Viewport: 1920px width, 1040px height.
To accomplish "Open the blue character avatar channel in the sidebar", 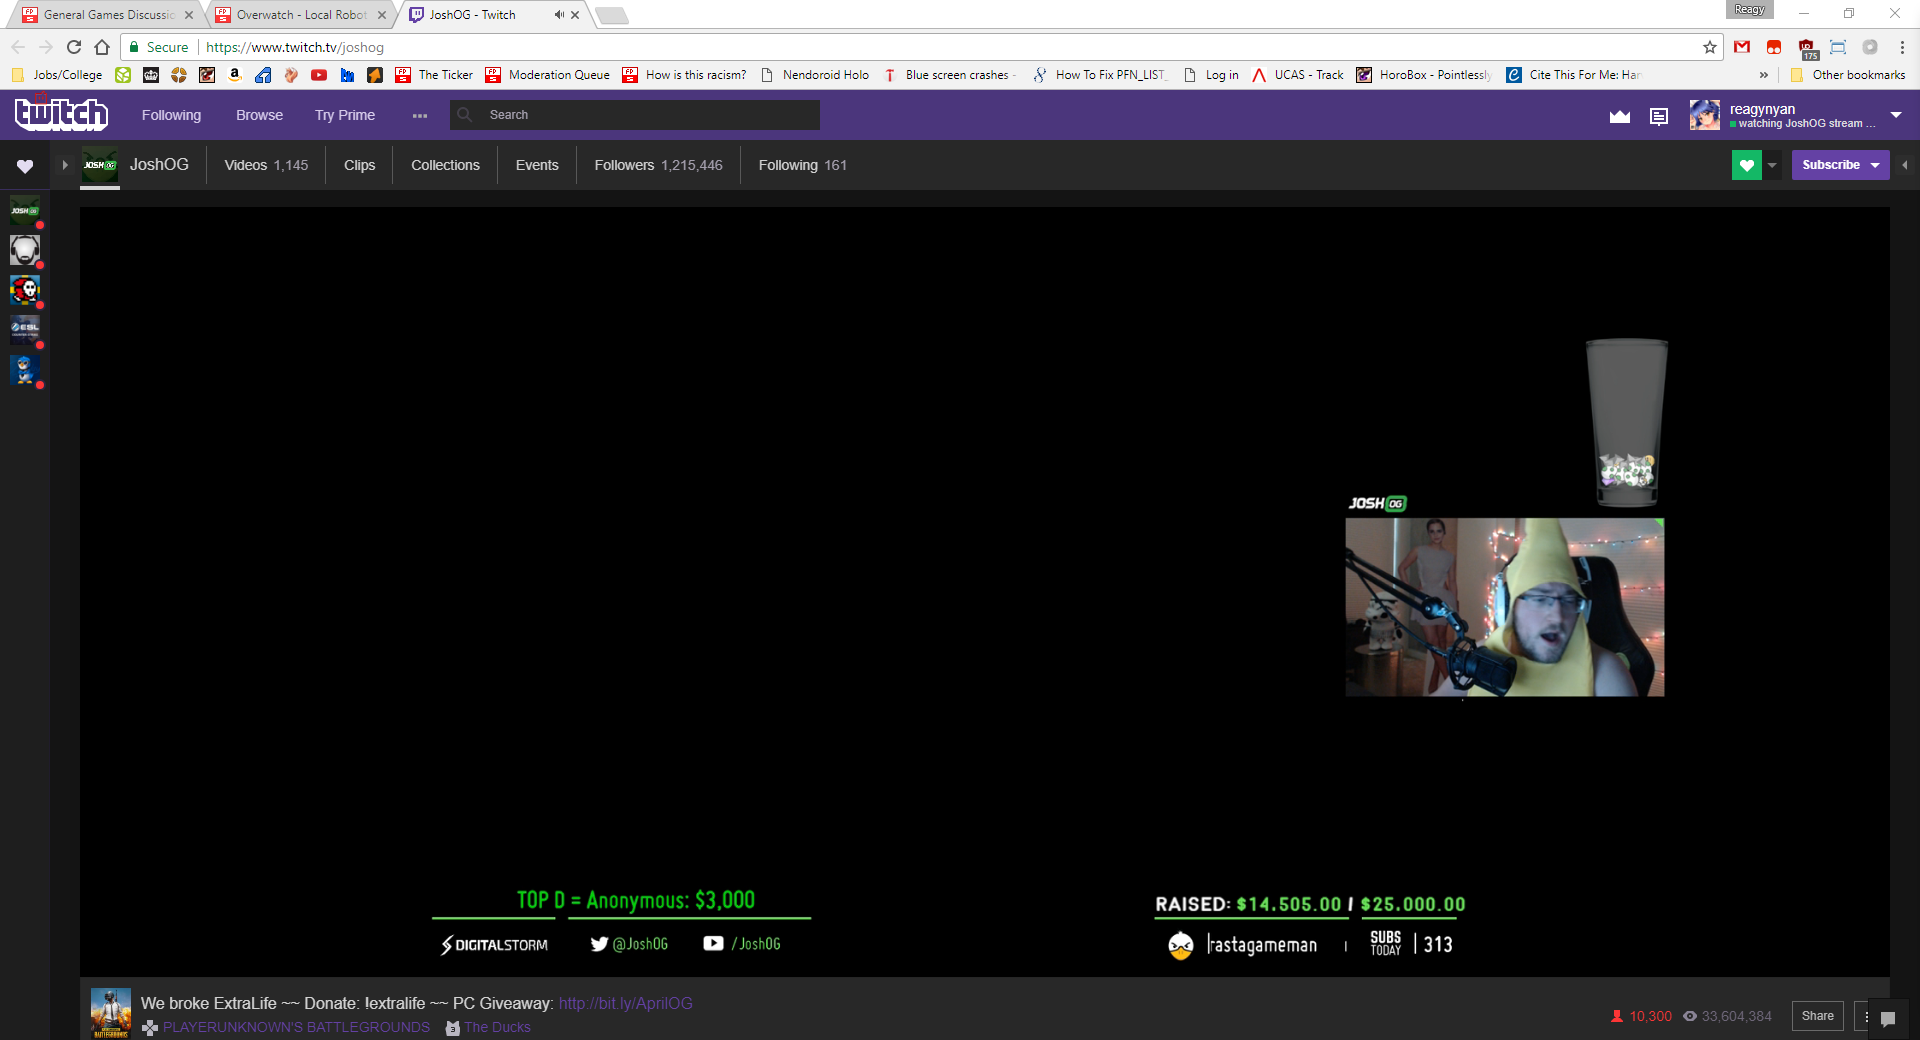I will tap(25, 370).
